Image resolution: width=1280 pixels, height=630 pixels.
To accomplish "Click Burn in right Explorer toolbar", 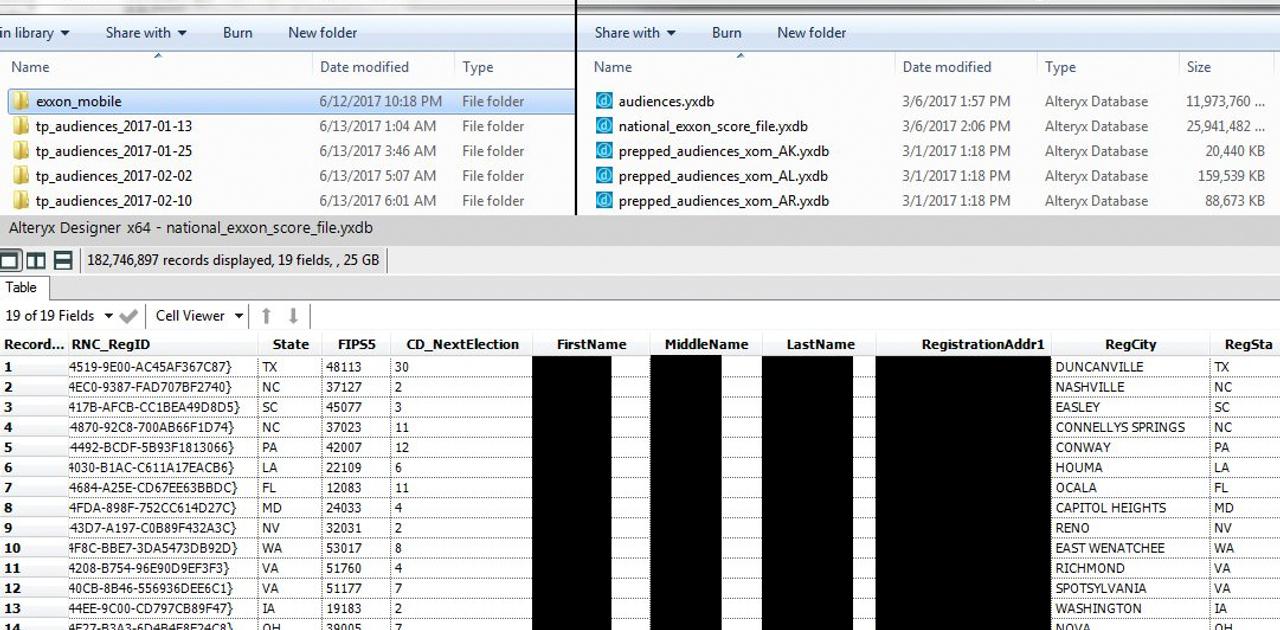I will 727,33.
